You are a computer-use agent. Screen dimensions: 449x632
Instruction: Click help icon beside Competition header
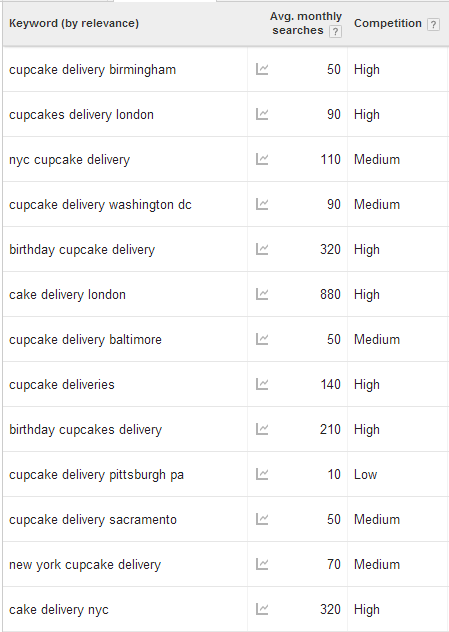433,24
